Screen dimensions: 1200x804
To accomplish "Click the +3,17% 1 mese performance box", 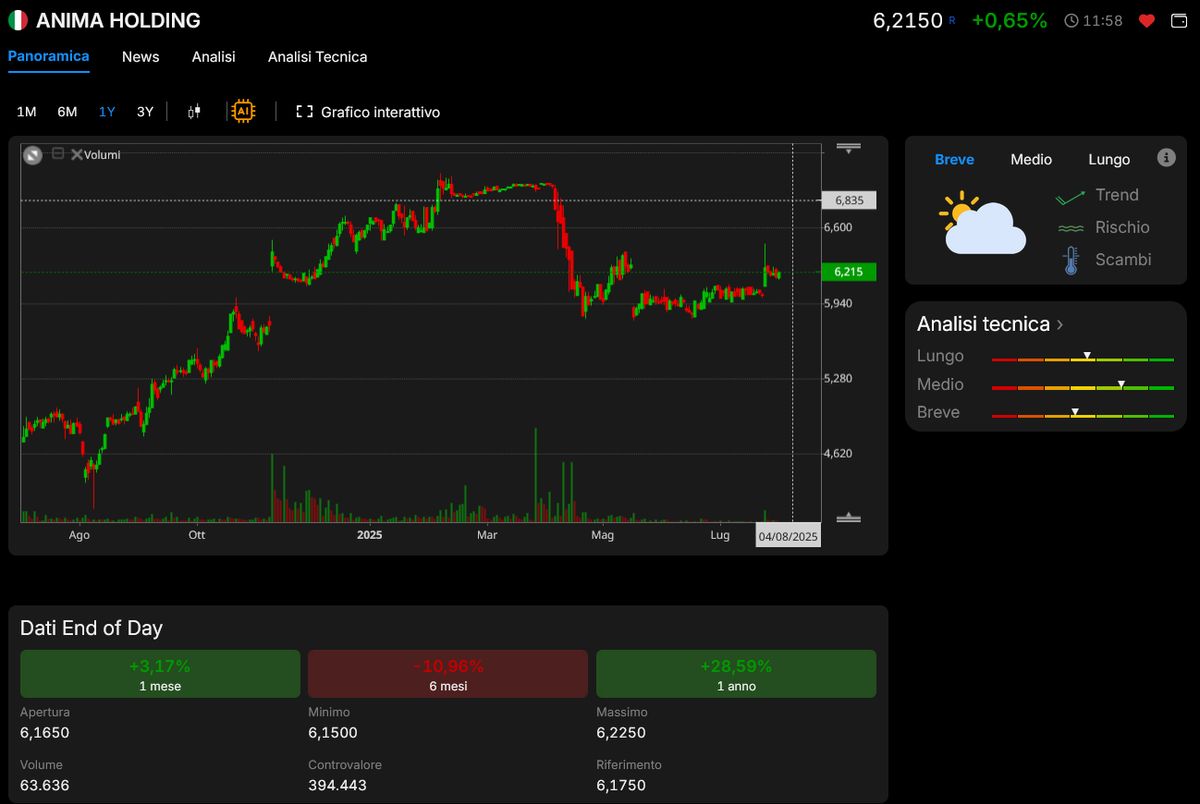I will (160, 674).
